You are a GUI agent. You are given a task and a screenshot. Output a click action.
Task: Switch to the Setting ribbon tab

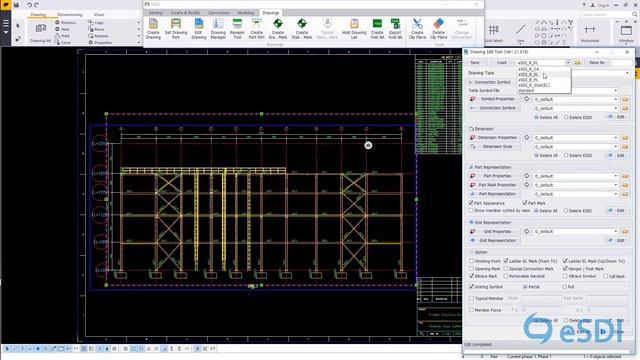156,13
